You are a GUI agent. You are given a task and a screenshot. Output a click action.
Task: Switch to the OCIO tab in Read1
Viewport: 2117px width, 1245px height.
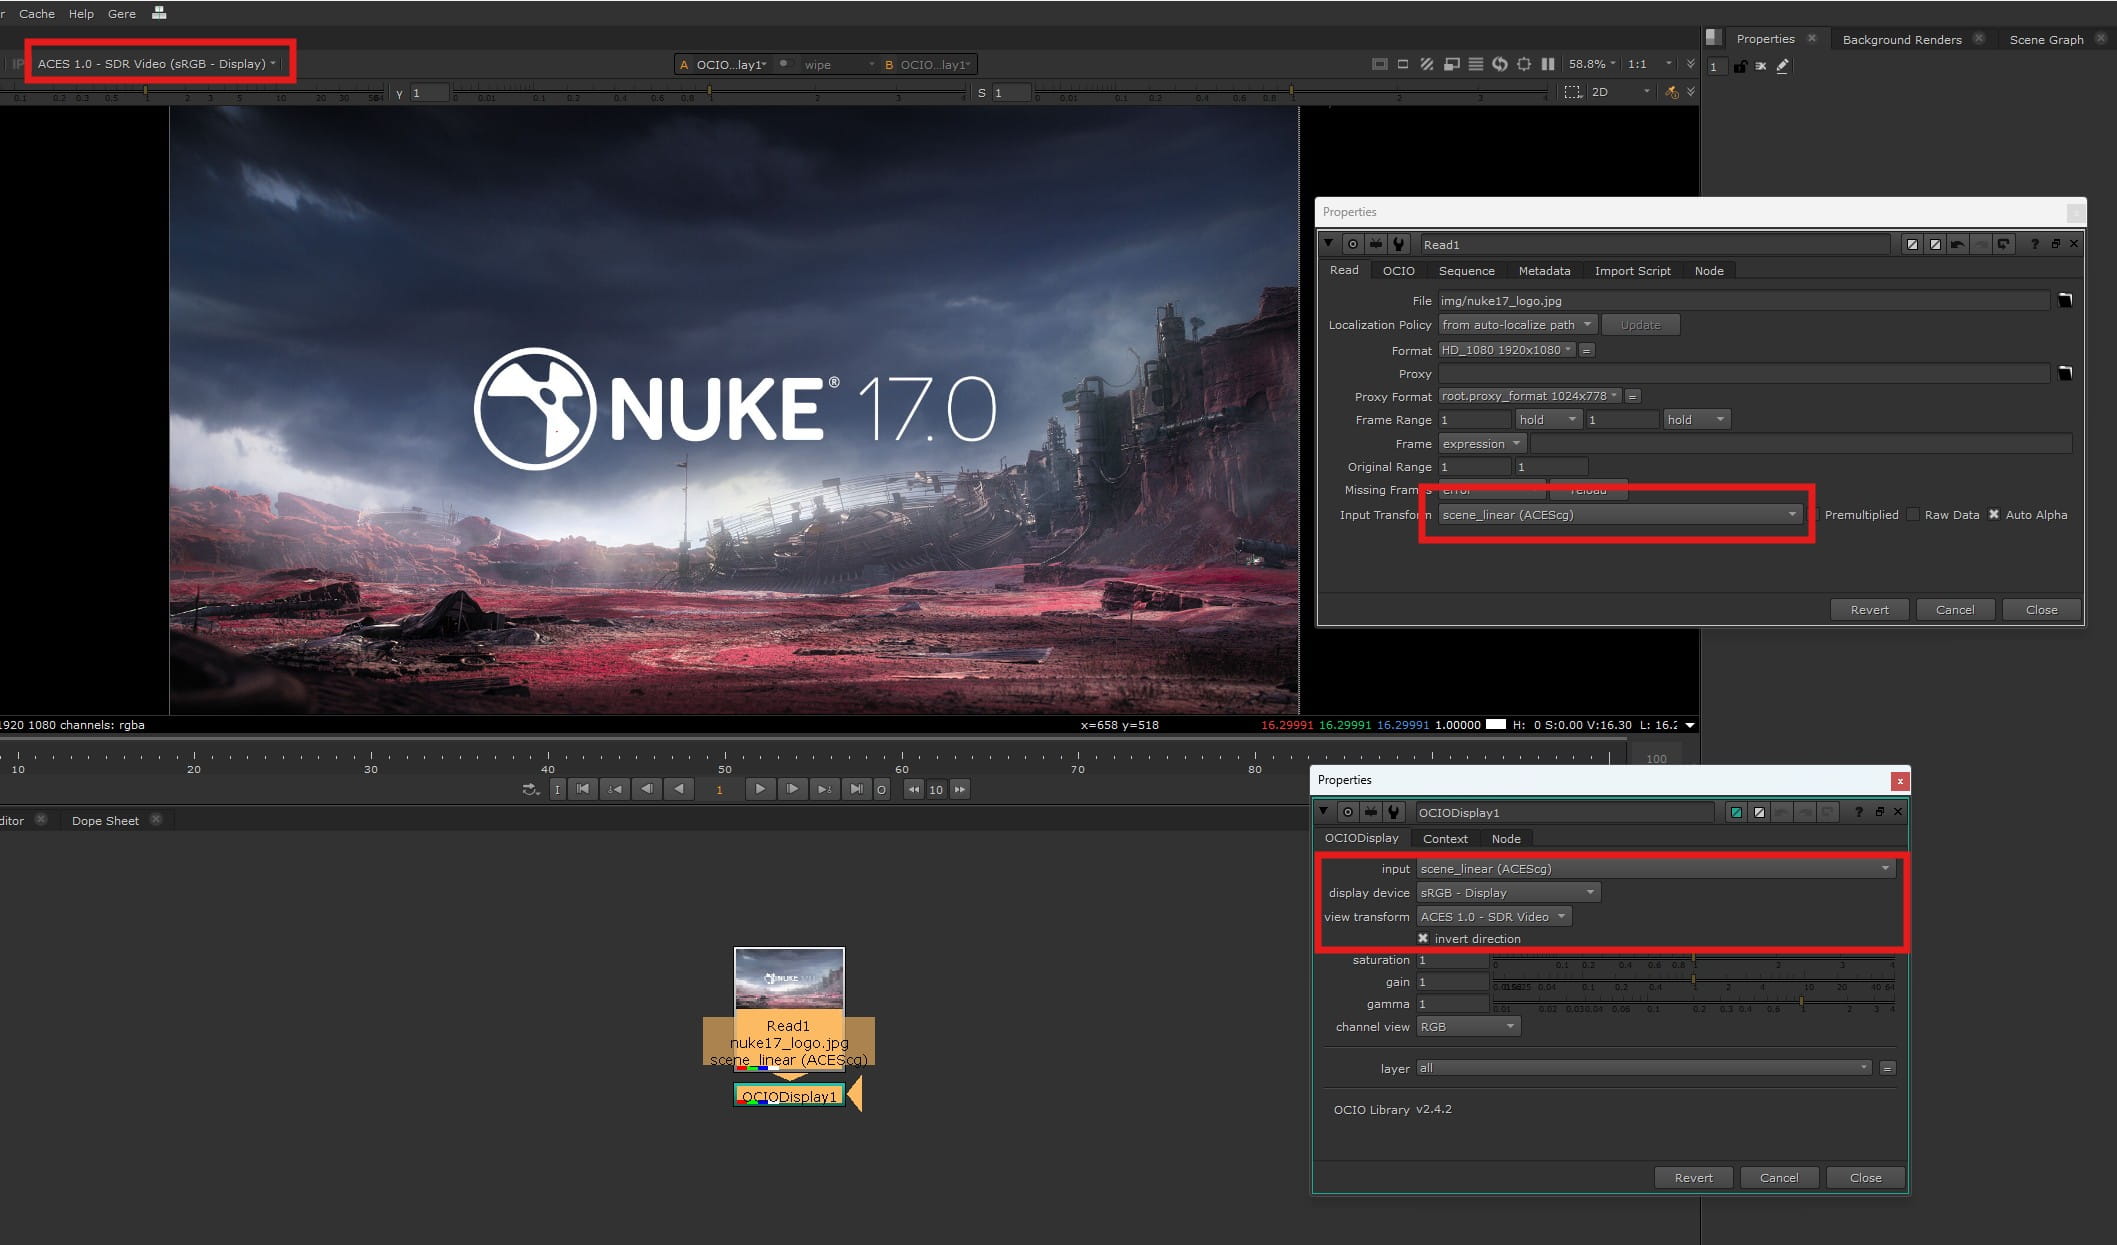point(1398,271)
